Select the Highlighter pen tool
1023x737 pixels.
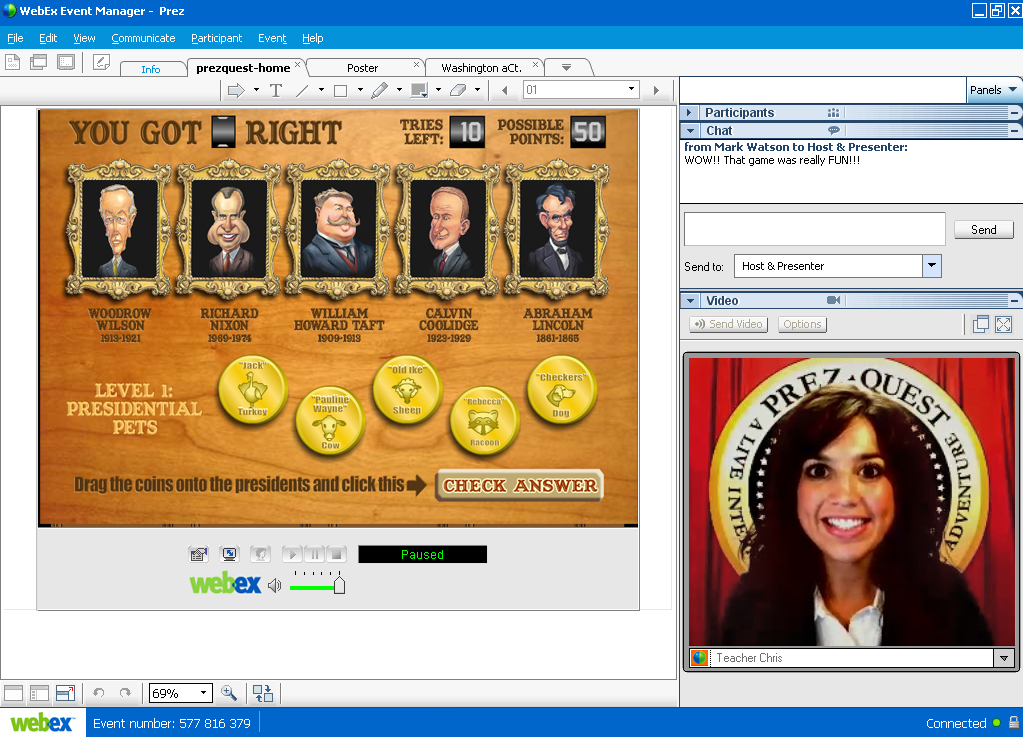tap(380, 91)
